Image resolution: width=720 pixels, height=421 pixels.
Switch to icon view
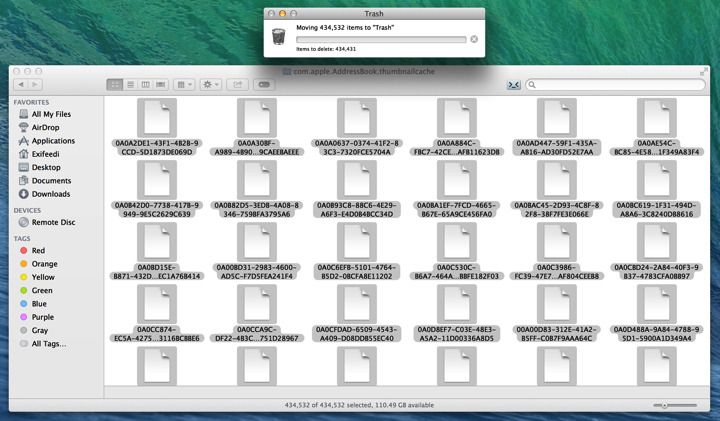pyautogui.click(x=115, y=84)
